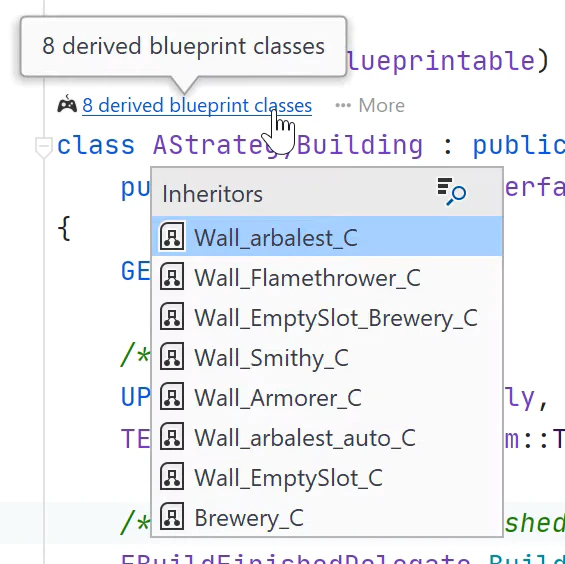The image size is (565, 564).
Task: Select Wall_EmptySlot_Brewery_C inheritor
Action: 327,317
